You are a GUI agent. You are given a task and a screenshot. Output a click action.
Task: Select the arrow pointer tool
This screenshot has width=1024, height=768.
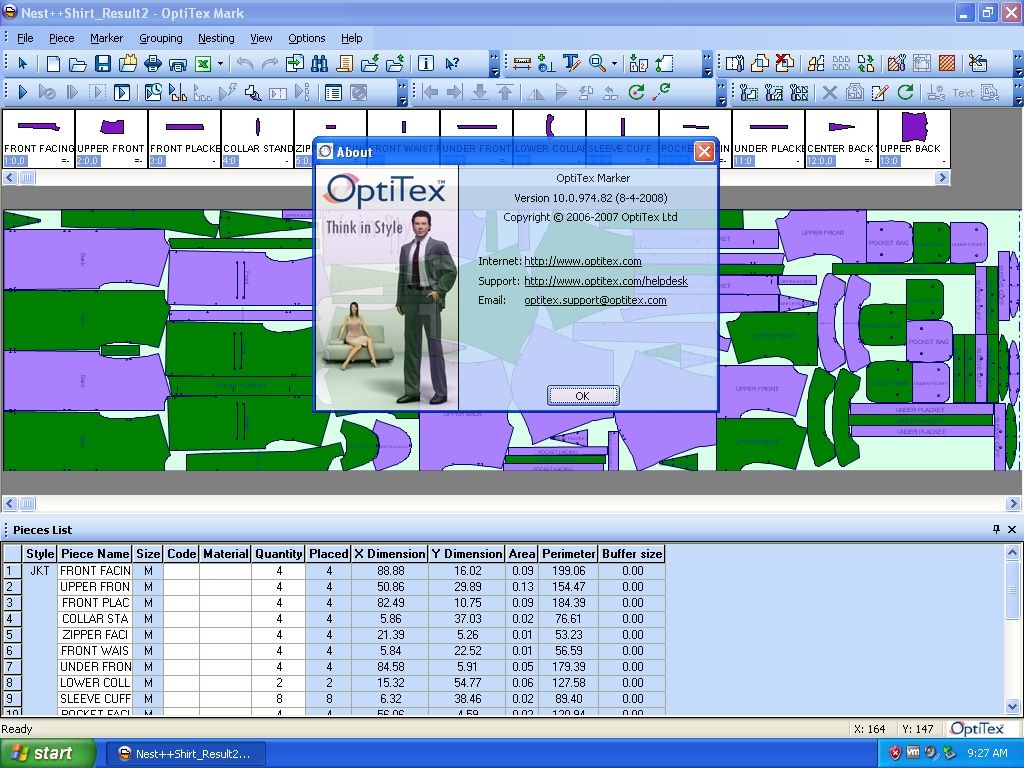23,63
